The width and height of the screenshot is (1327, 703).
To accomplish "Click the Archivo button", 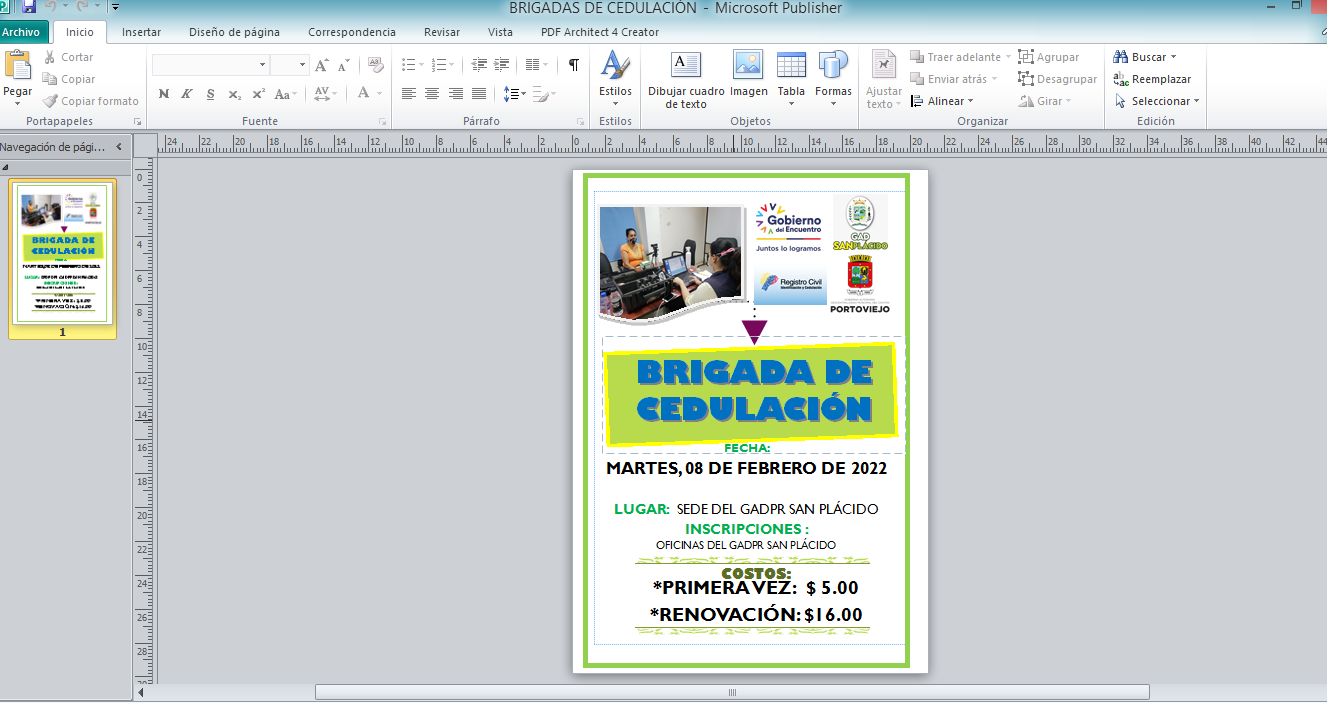I will pos(21,32).
